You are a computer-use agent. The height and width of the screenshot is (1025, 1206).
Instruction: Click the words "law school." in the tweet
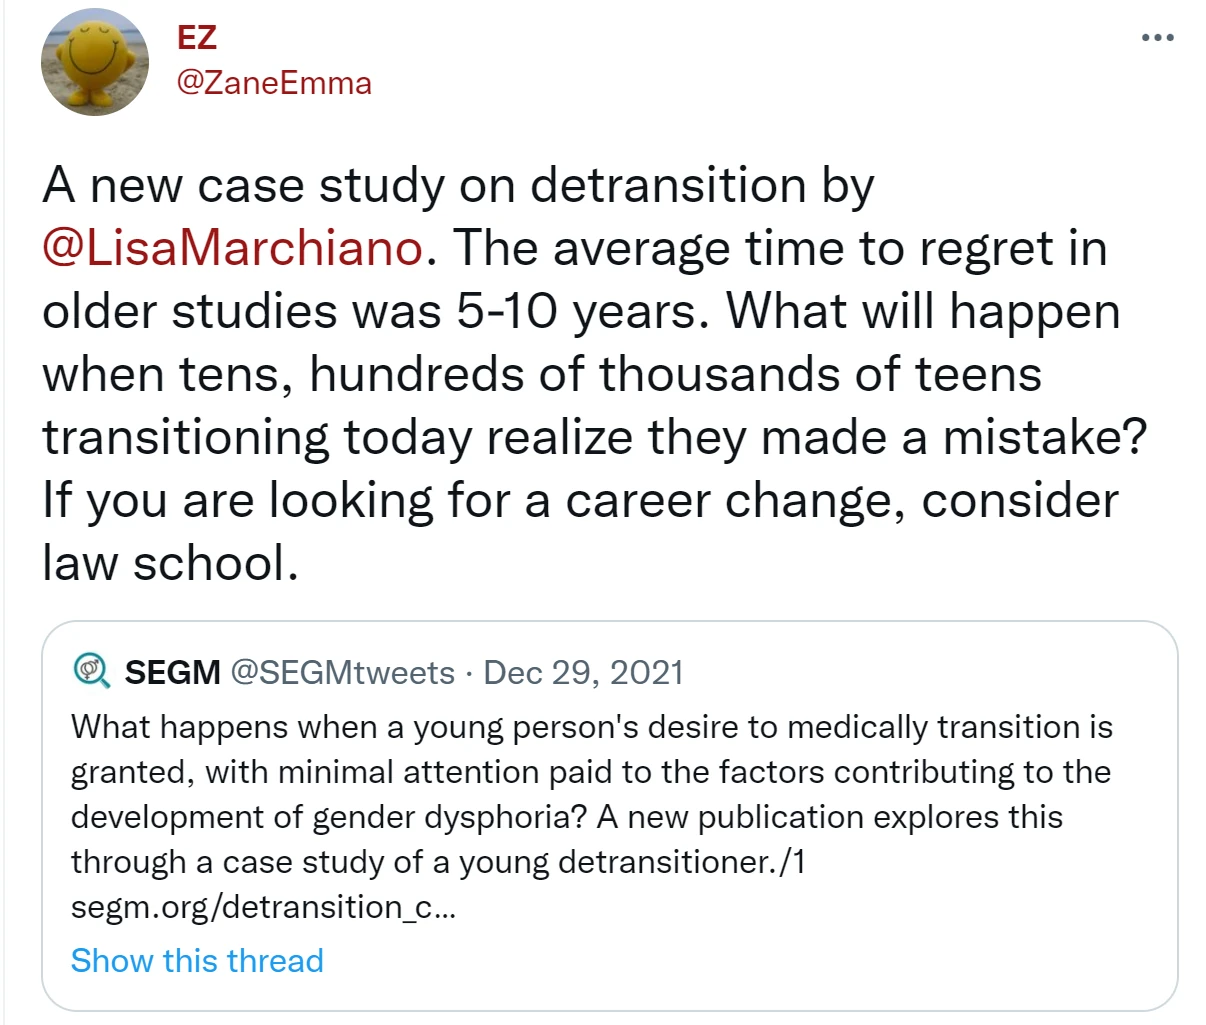coord(170,564)
